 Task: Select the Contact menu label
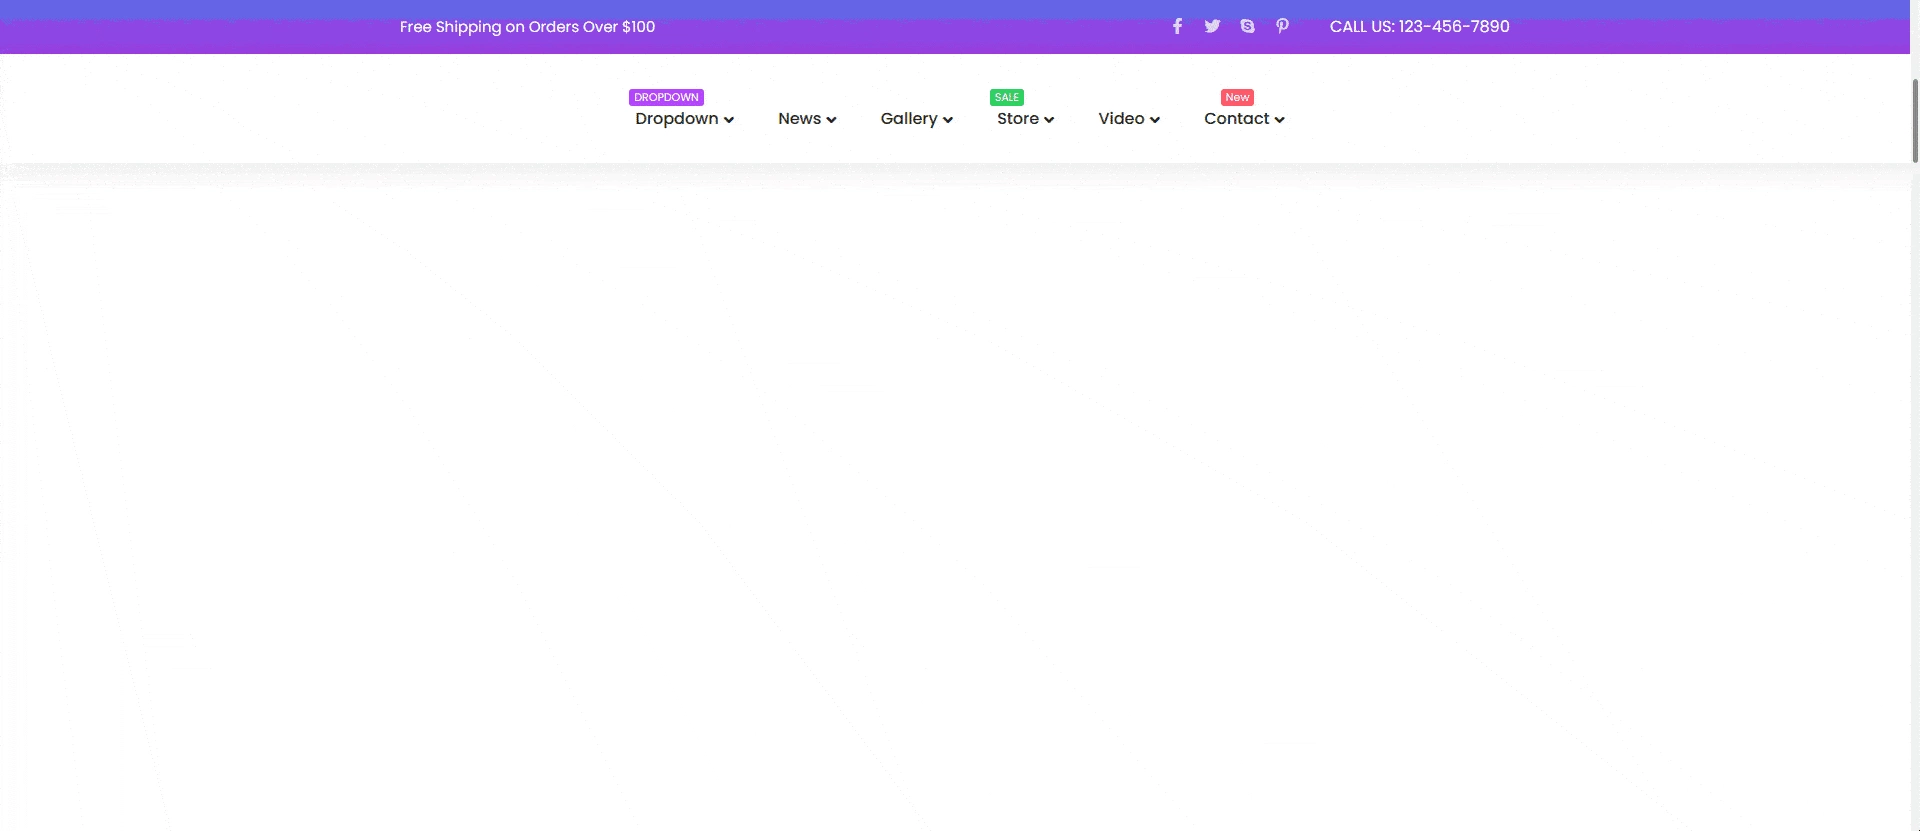pos(1236,119)
